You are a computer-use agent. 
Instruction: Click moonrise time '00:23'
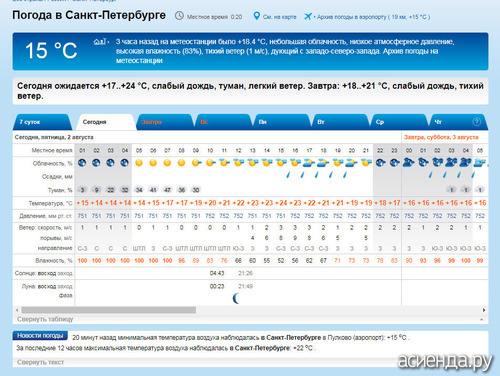[217, 286]
